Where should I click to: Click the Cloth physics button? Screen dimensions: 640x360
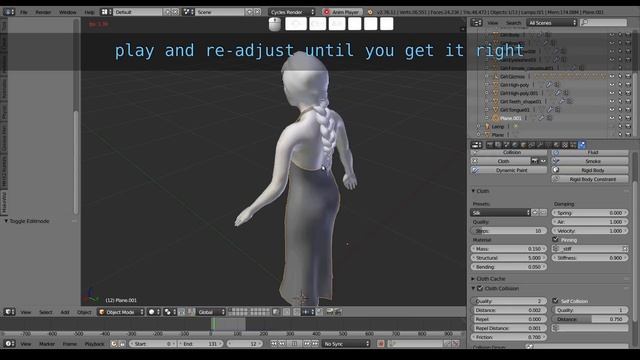[500, 161]
